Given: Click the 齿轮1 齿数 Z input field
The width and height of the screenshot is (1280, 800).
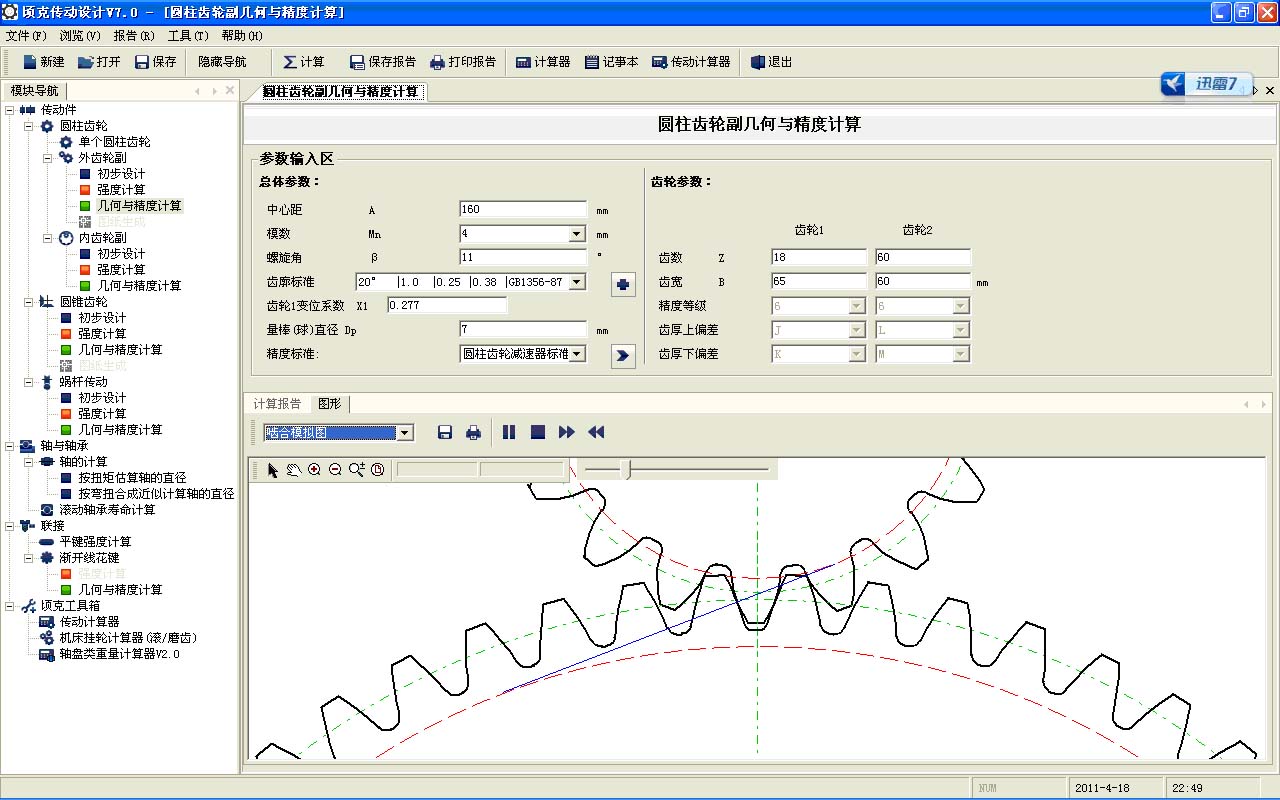Looking at the screenshot, I should coord(819,258).
